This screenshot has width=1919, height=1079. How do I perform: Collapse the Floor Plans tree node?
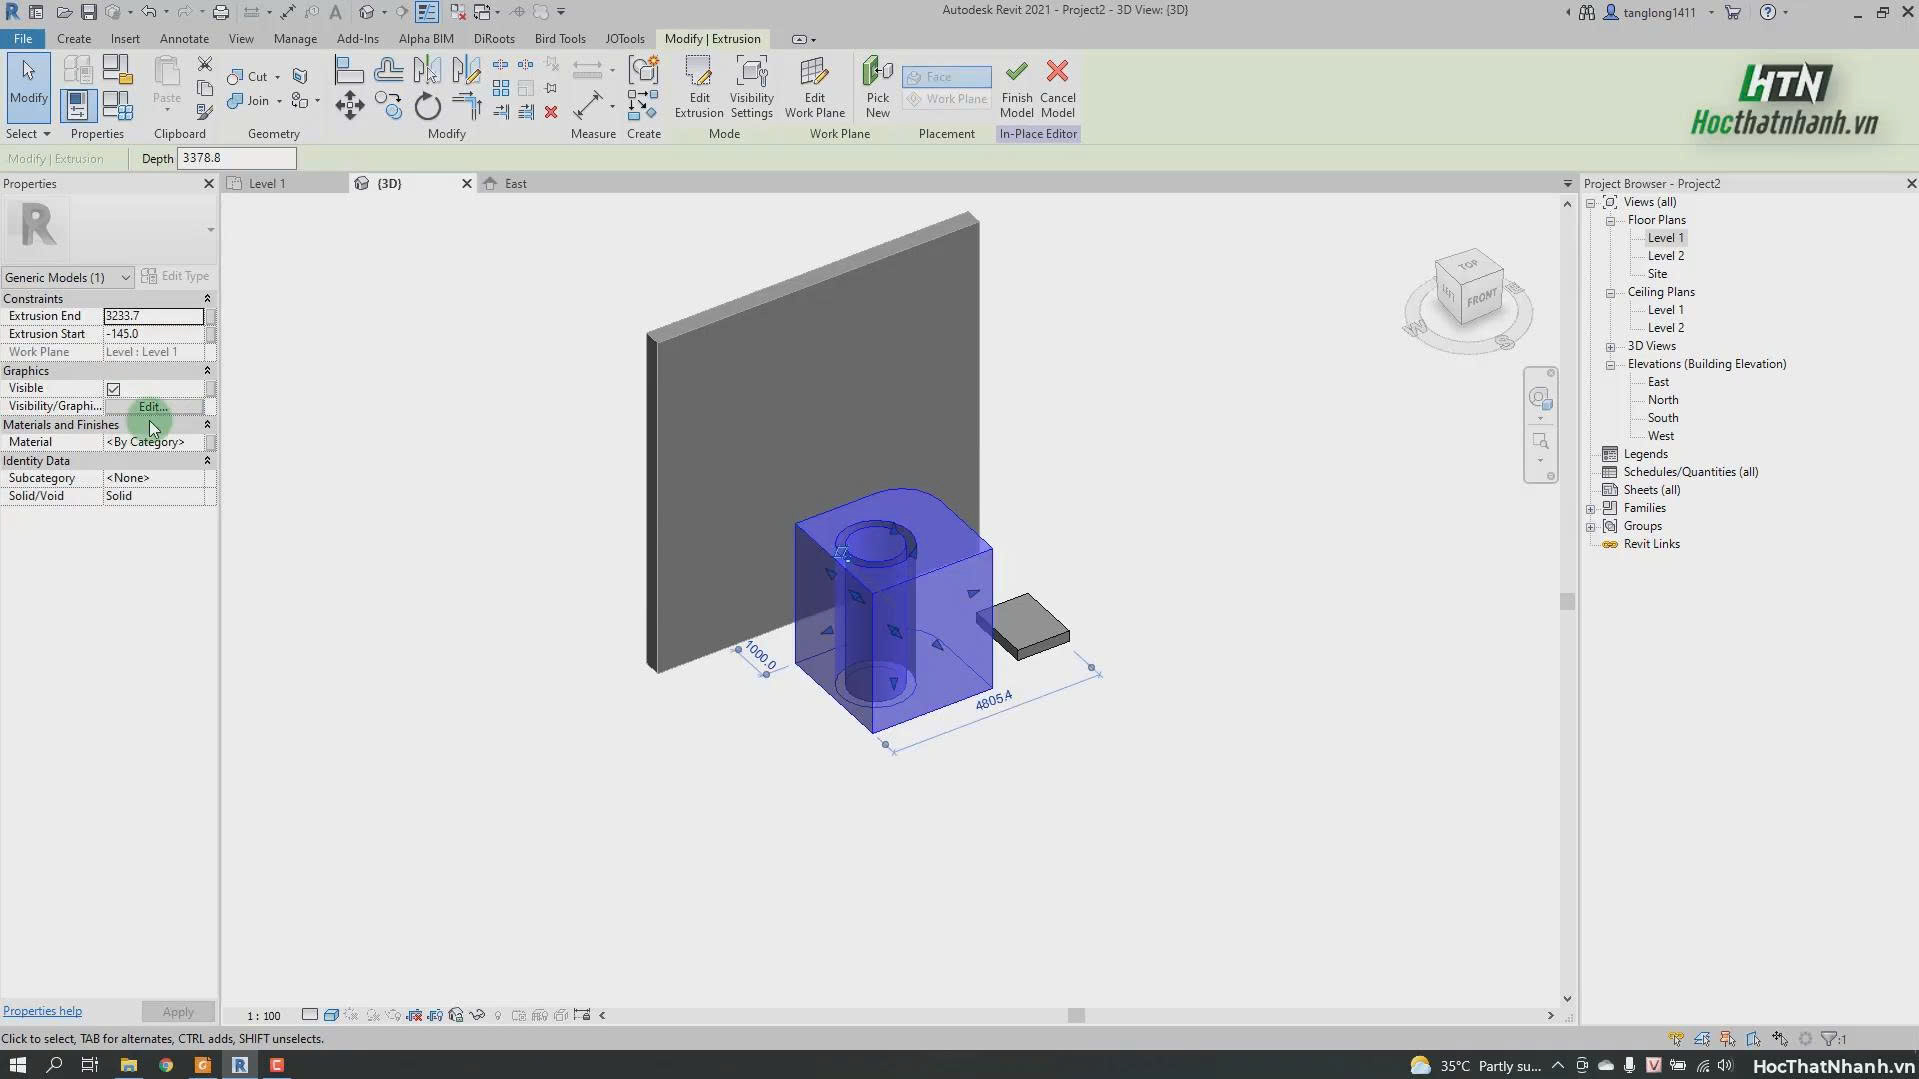click(x=1610, y=221)
